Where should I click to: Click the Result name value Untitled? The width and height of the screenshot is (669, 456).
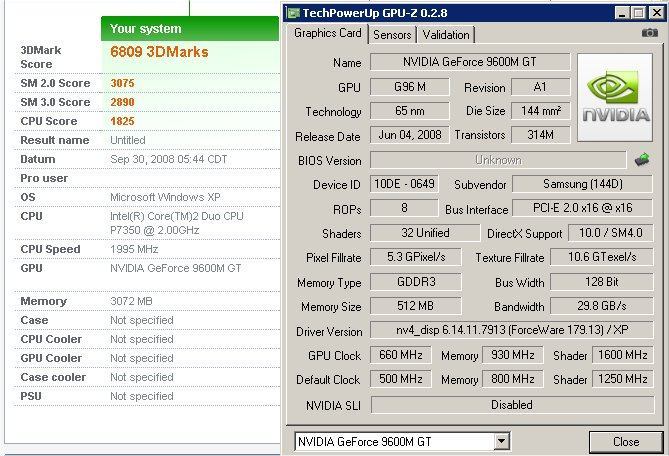pos(128,140)
